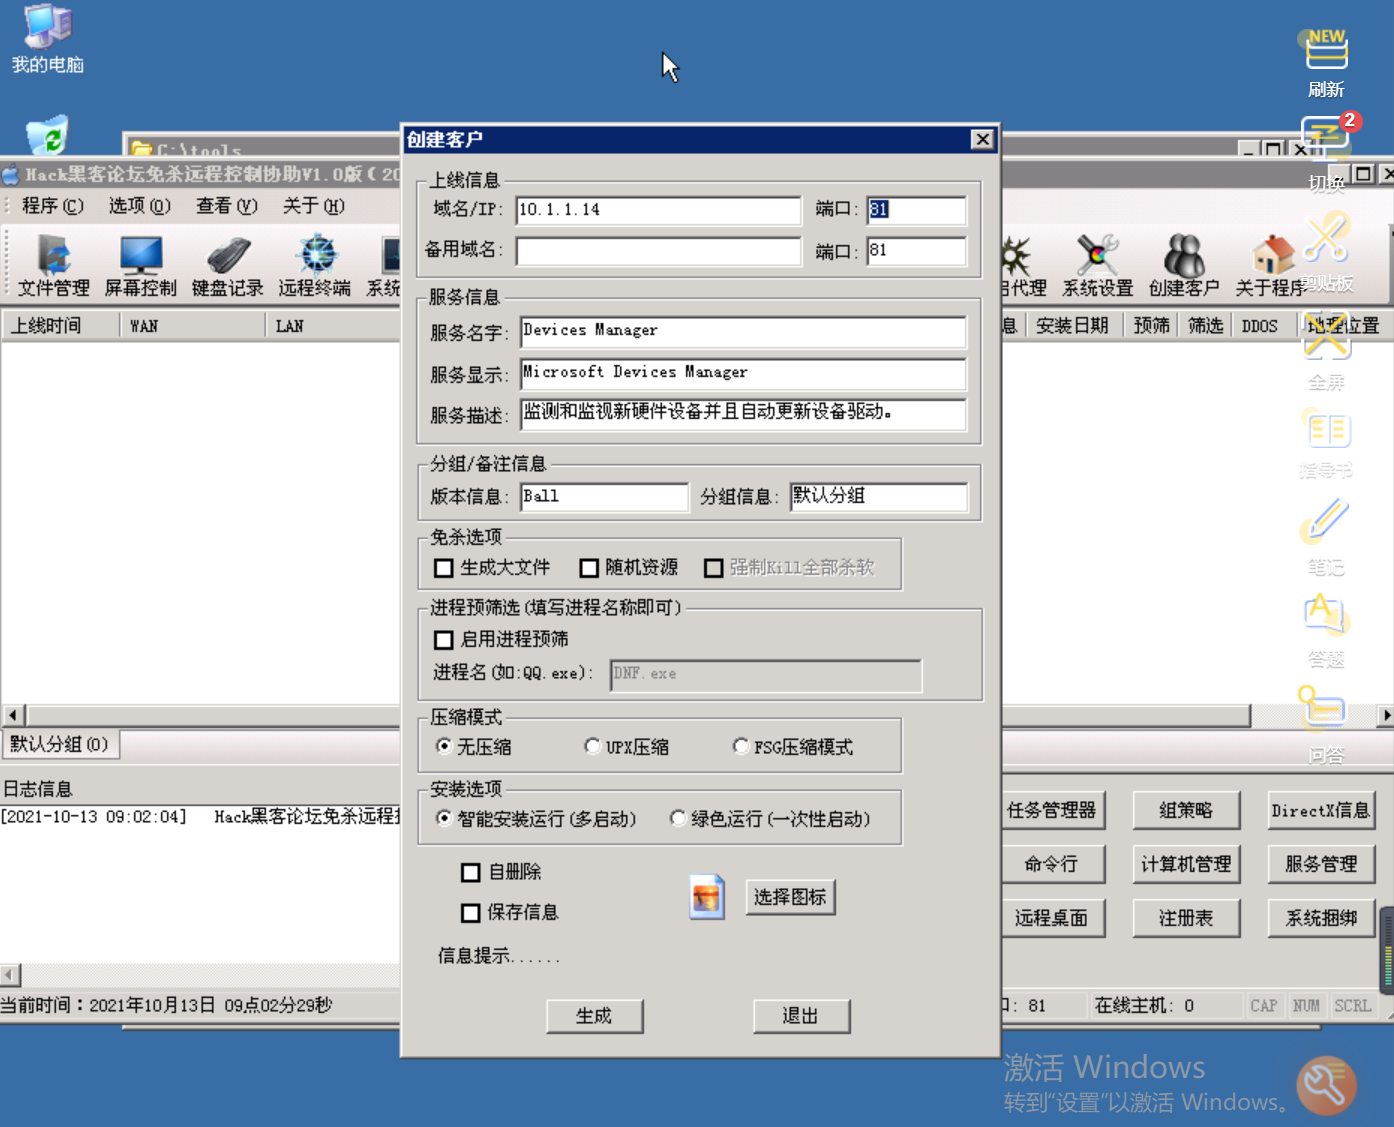Click the DirectX信息 button
Screen dimensions: 1394x1127
pyautogui.click(x=1321, y=810)
